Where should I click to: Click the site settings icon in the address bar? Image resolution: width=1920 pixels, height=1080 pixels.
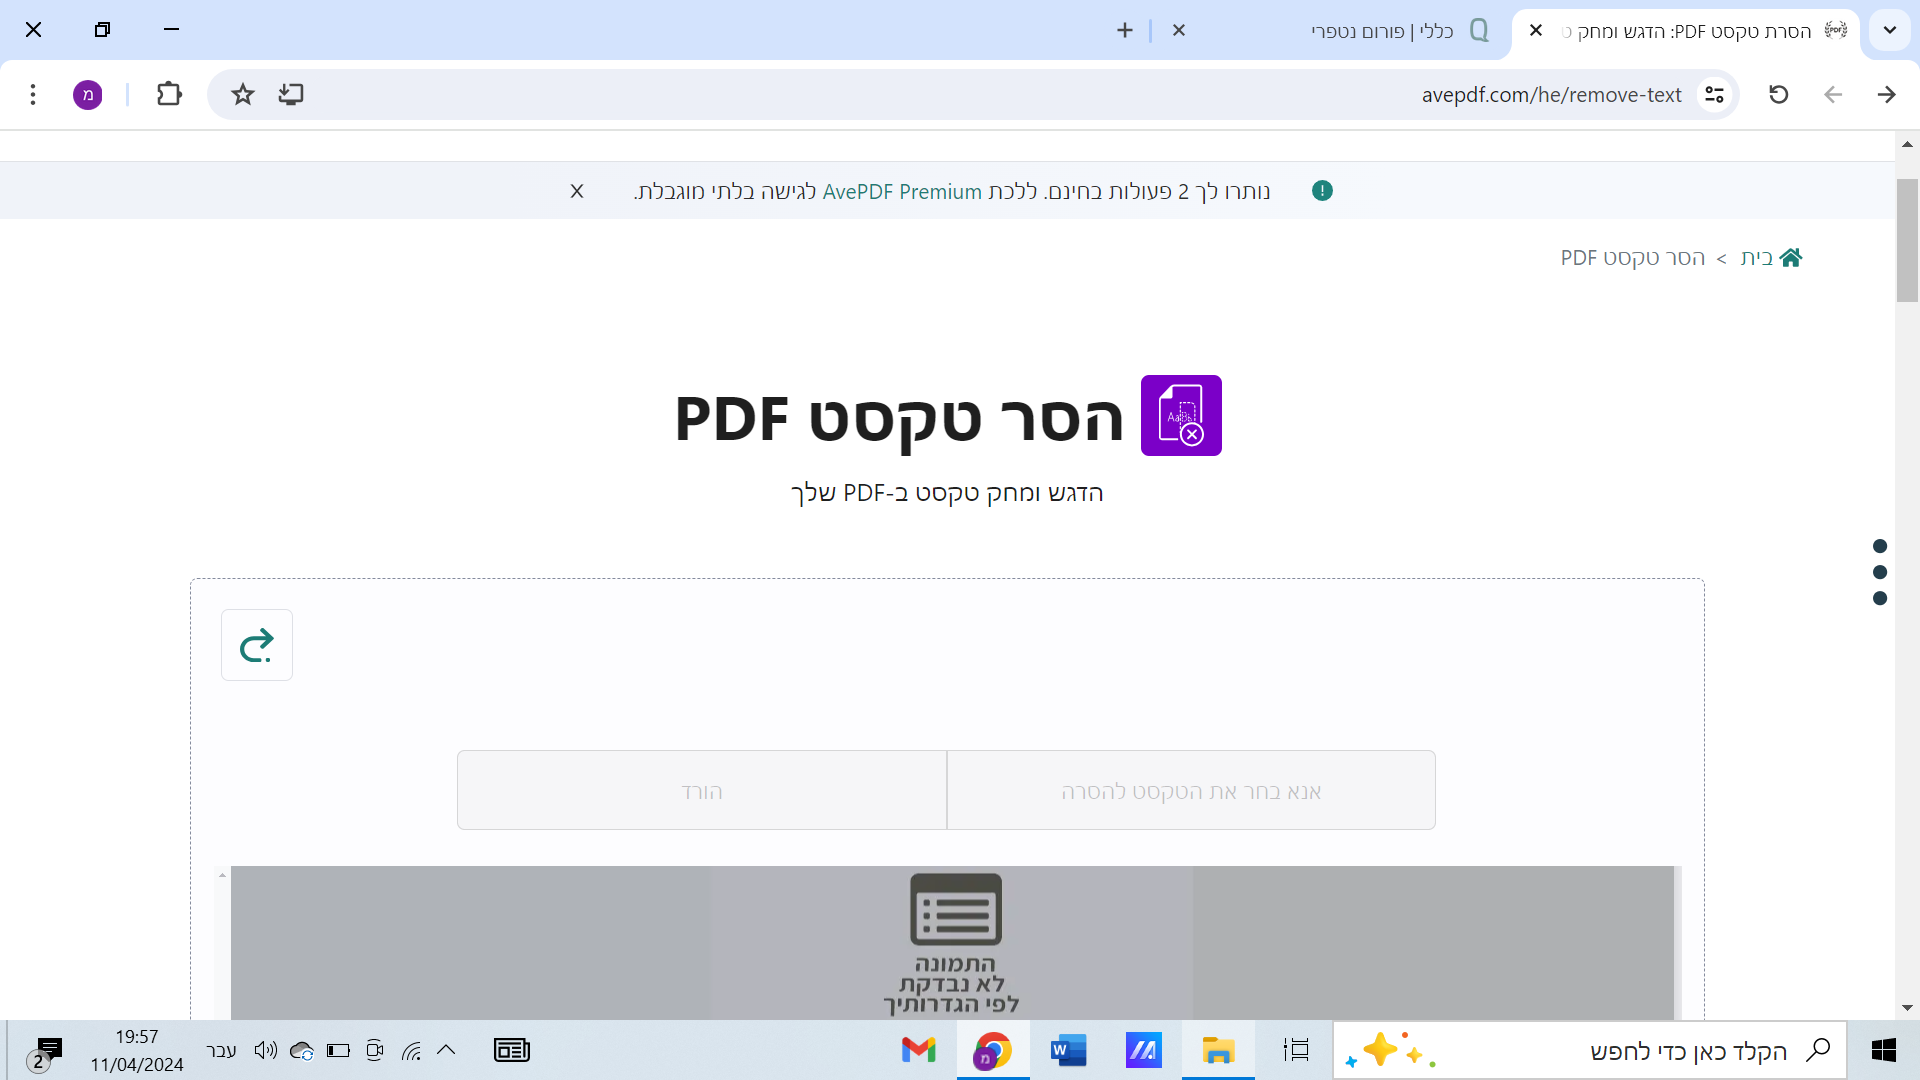click(x=1714, y=95)
